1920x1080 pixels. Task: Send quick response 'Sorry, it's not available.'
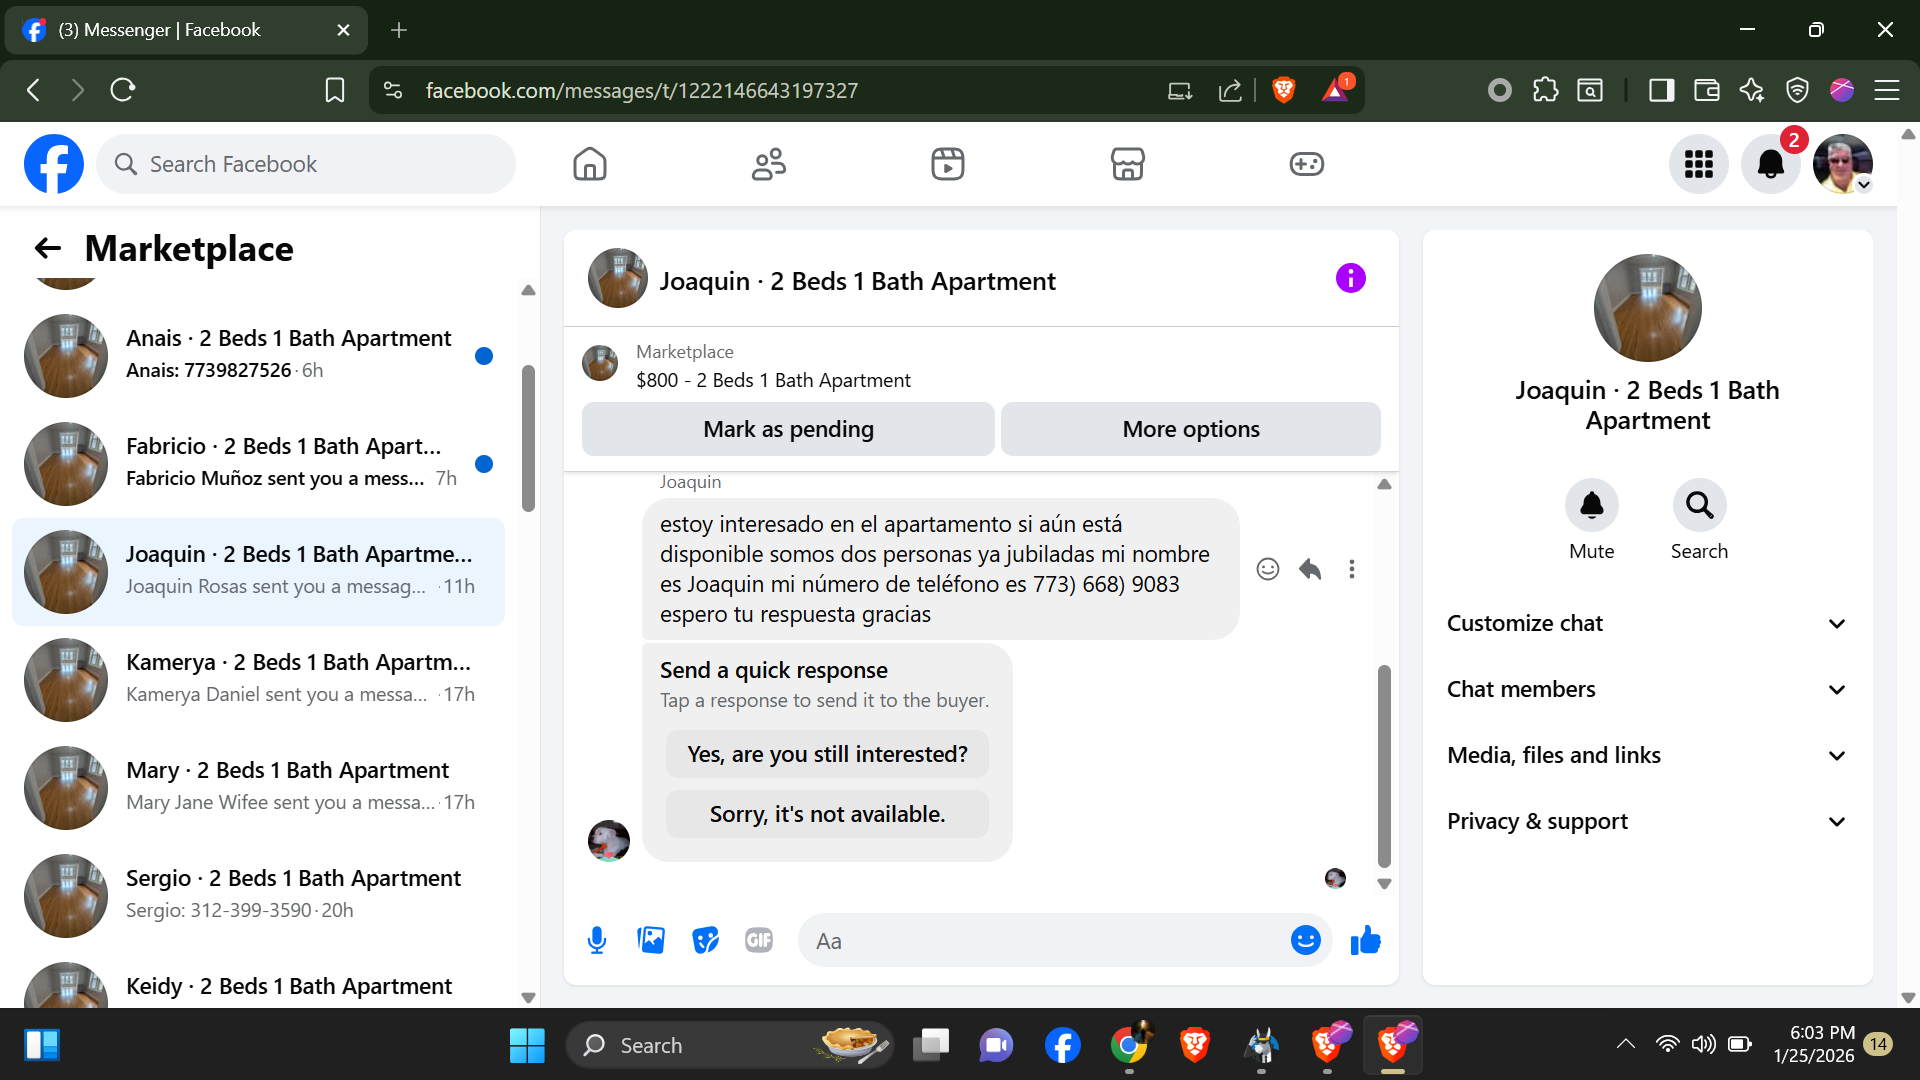(x=827, y=814)
